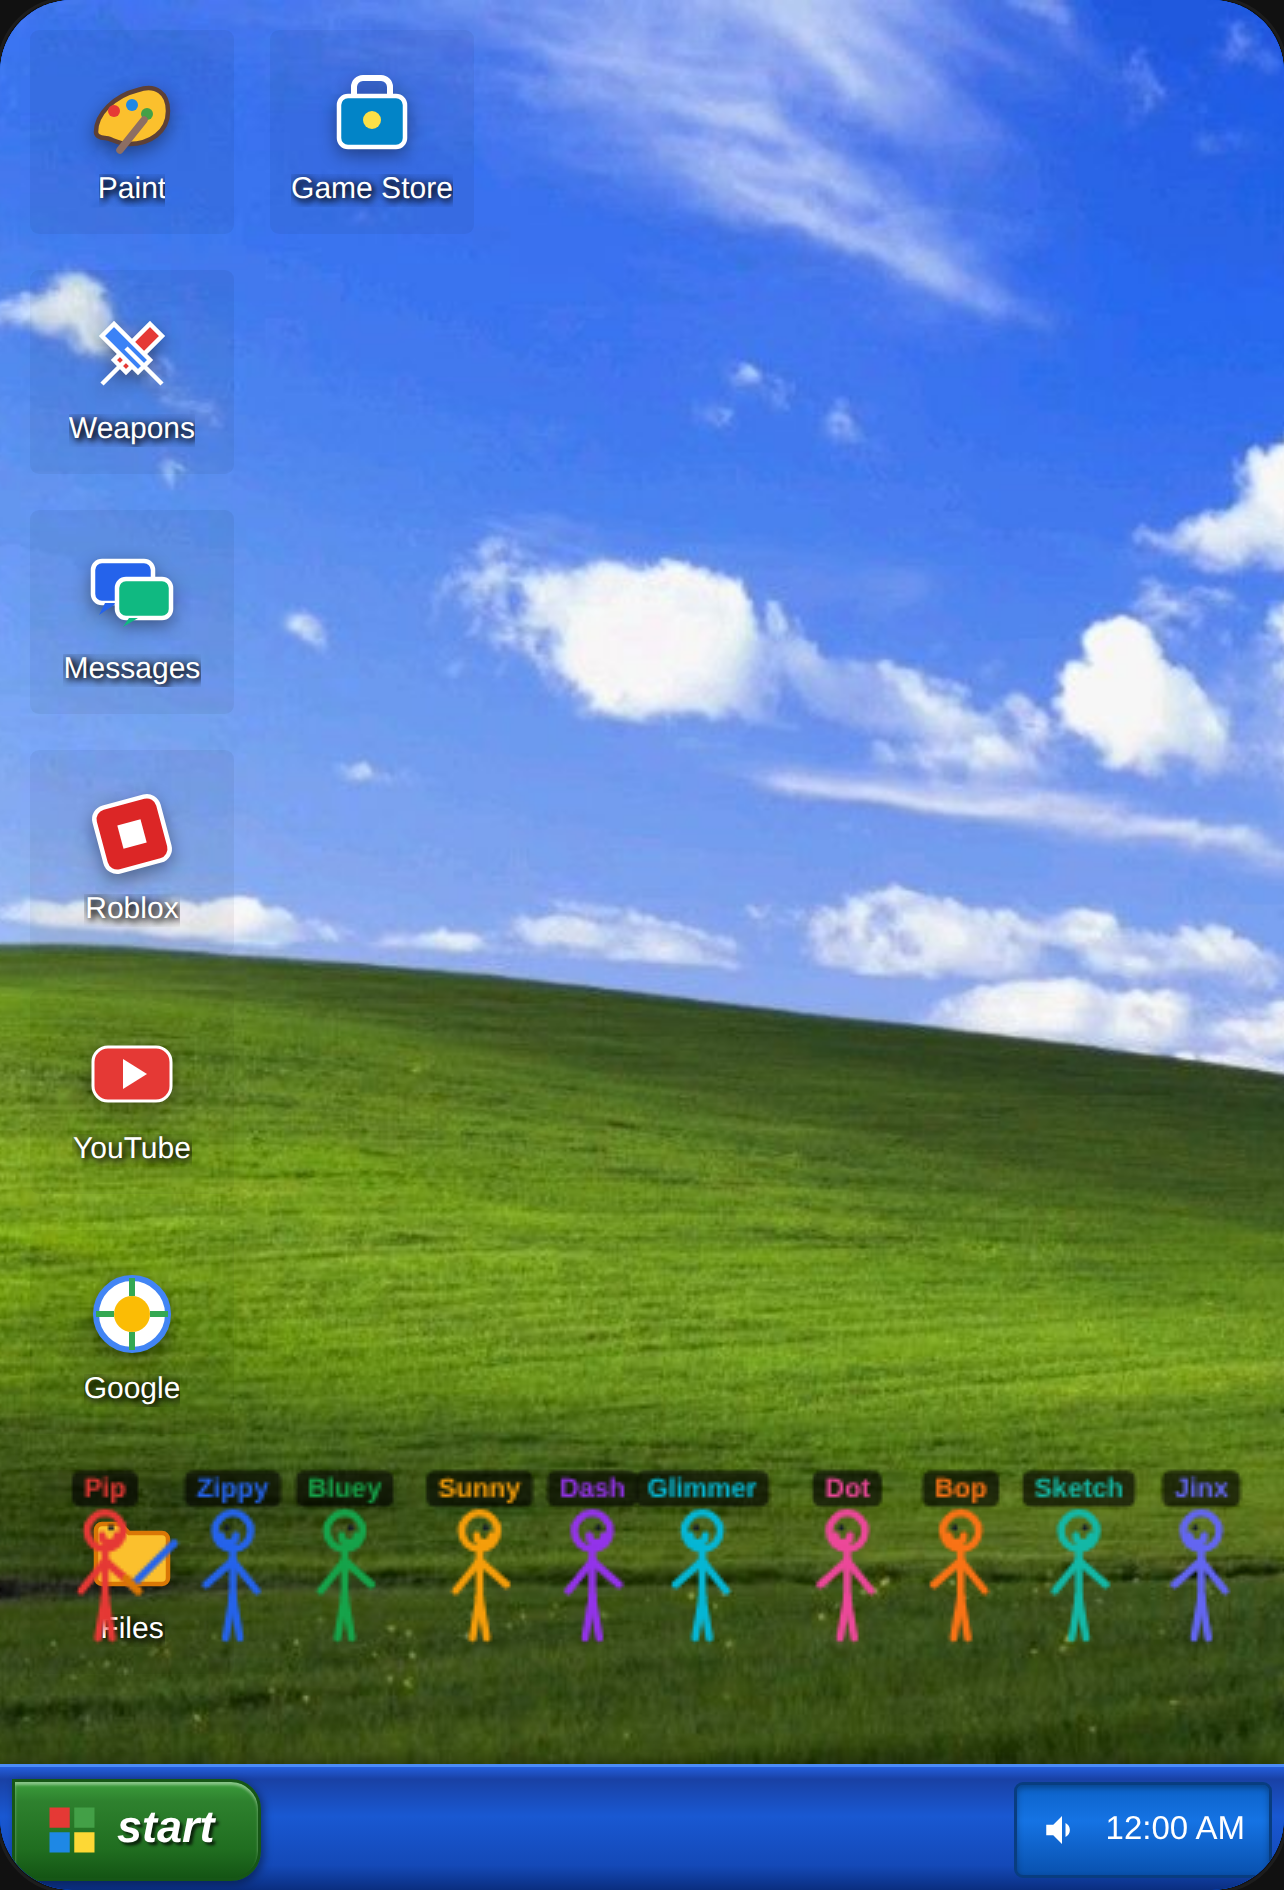
Task: Select the red stick figure Pip
Action: coord(105,1575)
